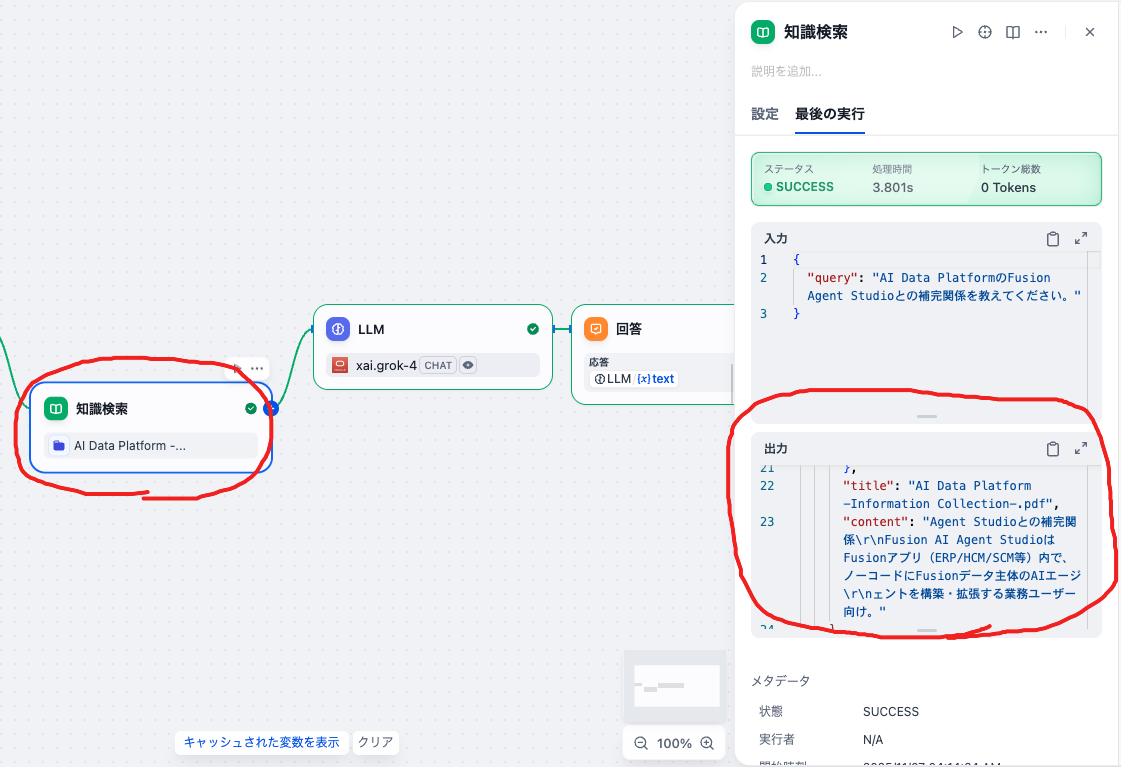This screenshot has width=1121, height=767.
Task: Open the 100% zoom level menu
Action: (x=674, y=743)
